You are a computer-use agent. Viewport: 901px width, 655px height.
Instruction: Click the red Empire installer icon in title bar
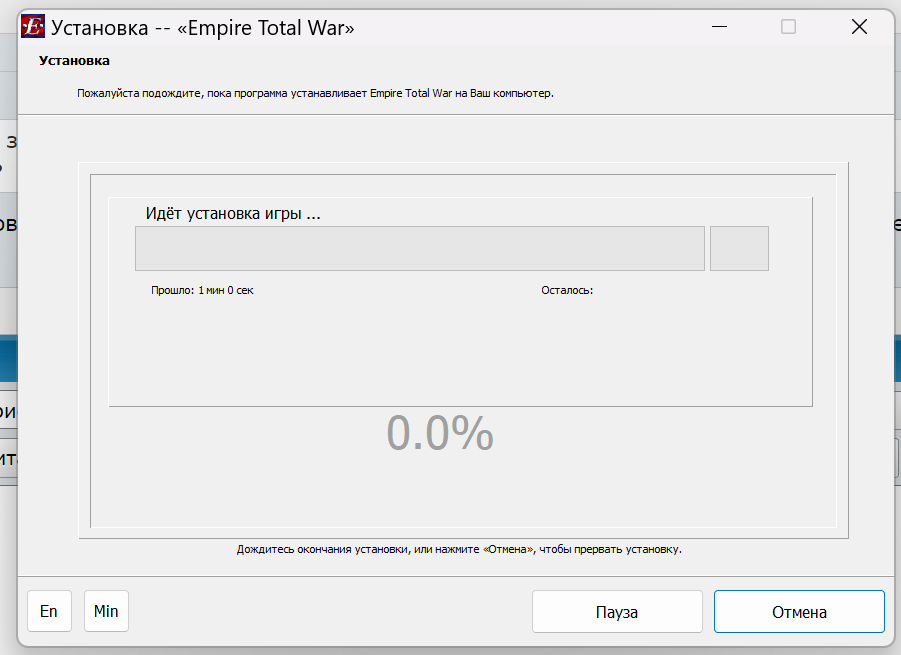(x=33, y=27)
